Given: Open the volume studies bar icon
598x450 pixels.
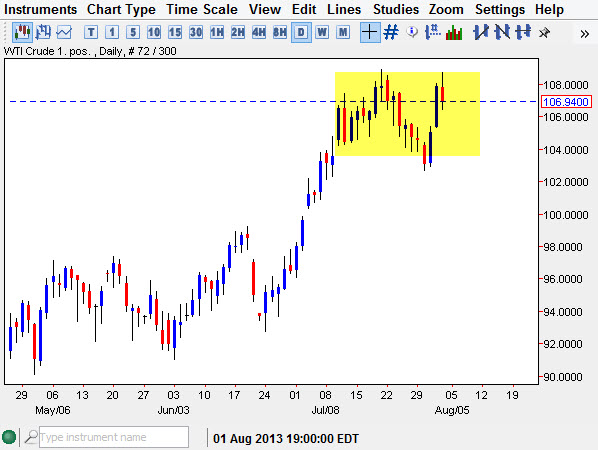Looking at the screenshot, I should (454, 33).
